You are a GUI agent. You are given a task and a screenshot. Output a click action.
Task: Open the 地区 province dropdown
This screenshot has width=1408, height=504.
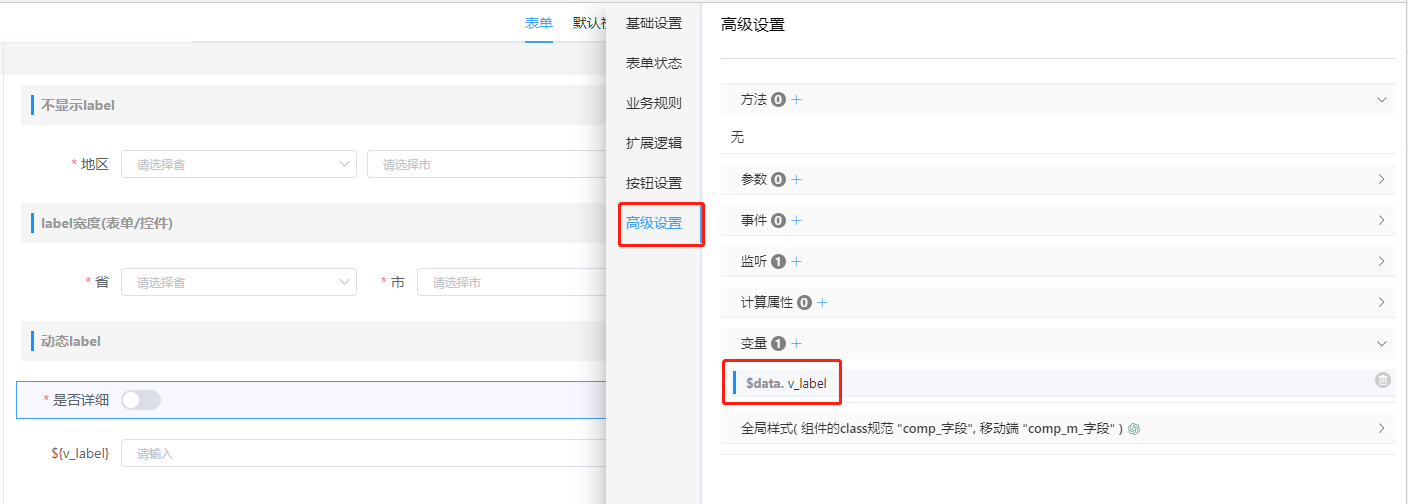coord(238,164)
